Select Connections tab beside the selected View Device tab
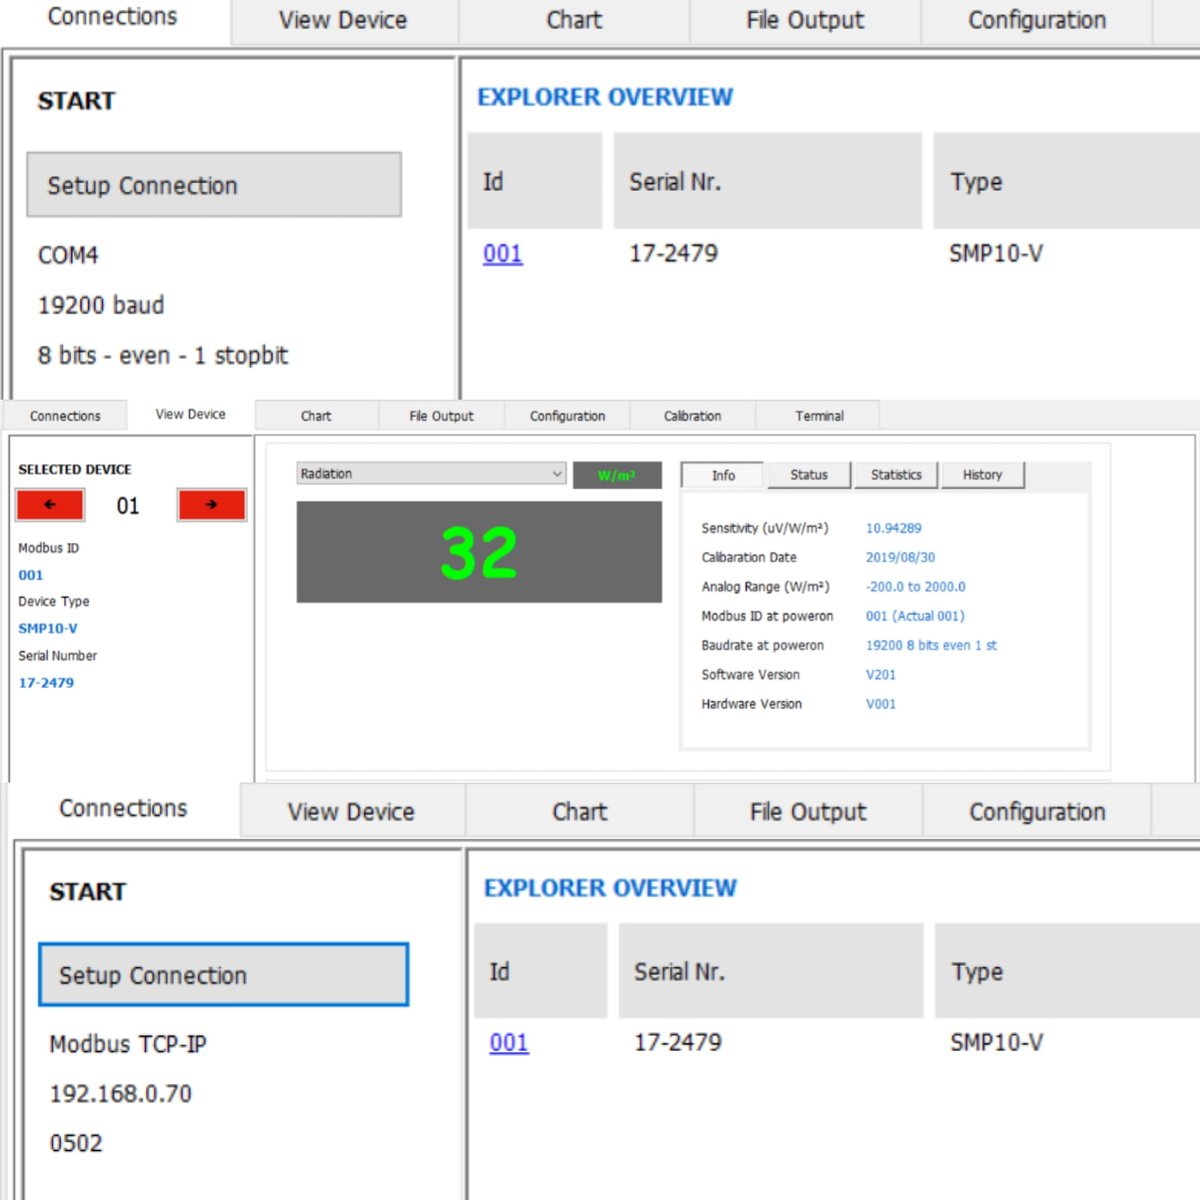1200x1200 pixels. [x=65, y=416]
